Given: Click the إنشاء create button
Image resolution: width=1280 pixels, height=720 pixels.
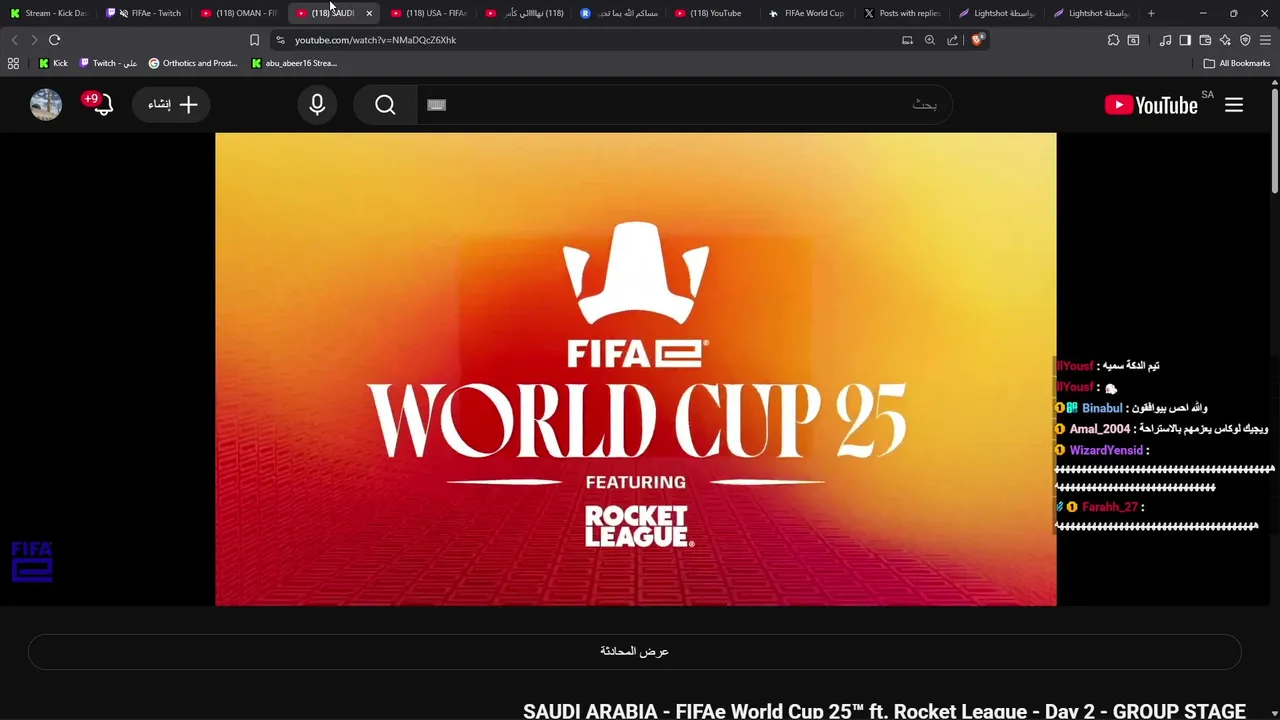Looking at the screenshot, I should coord(172,105).
